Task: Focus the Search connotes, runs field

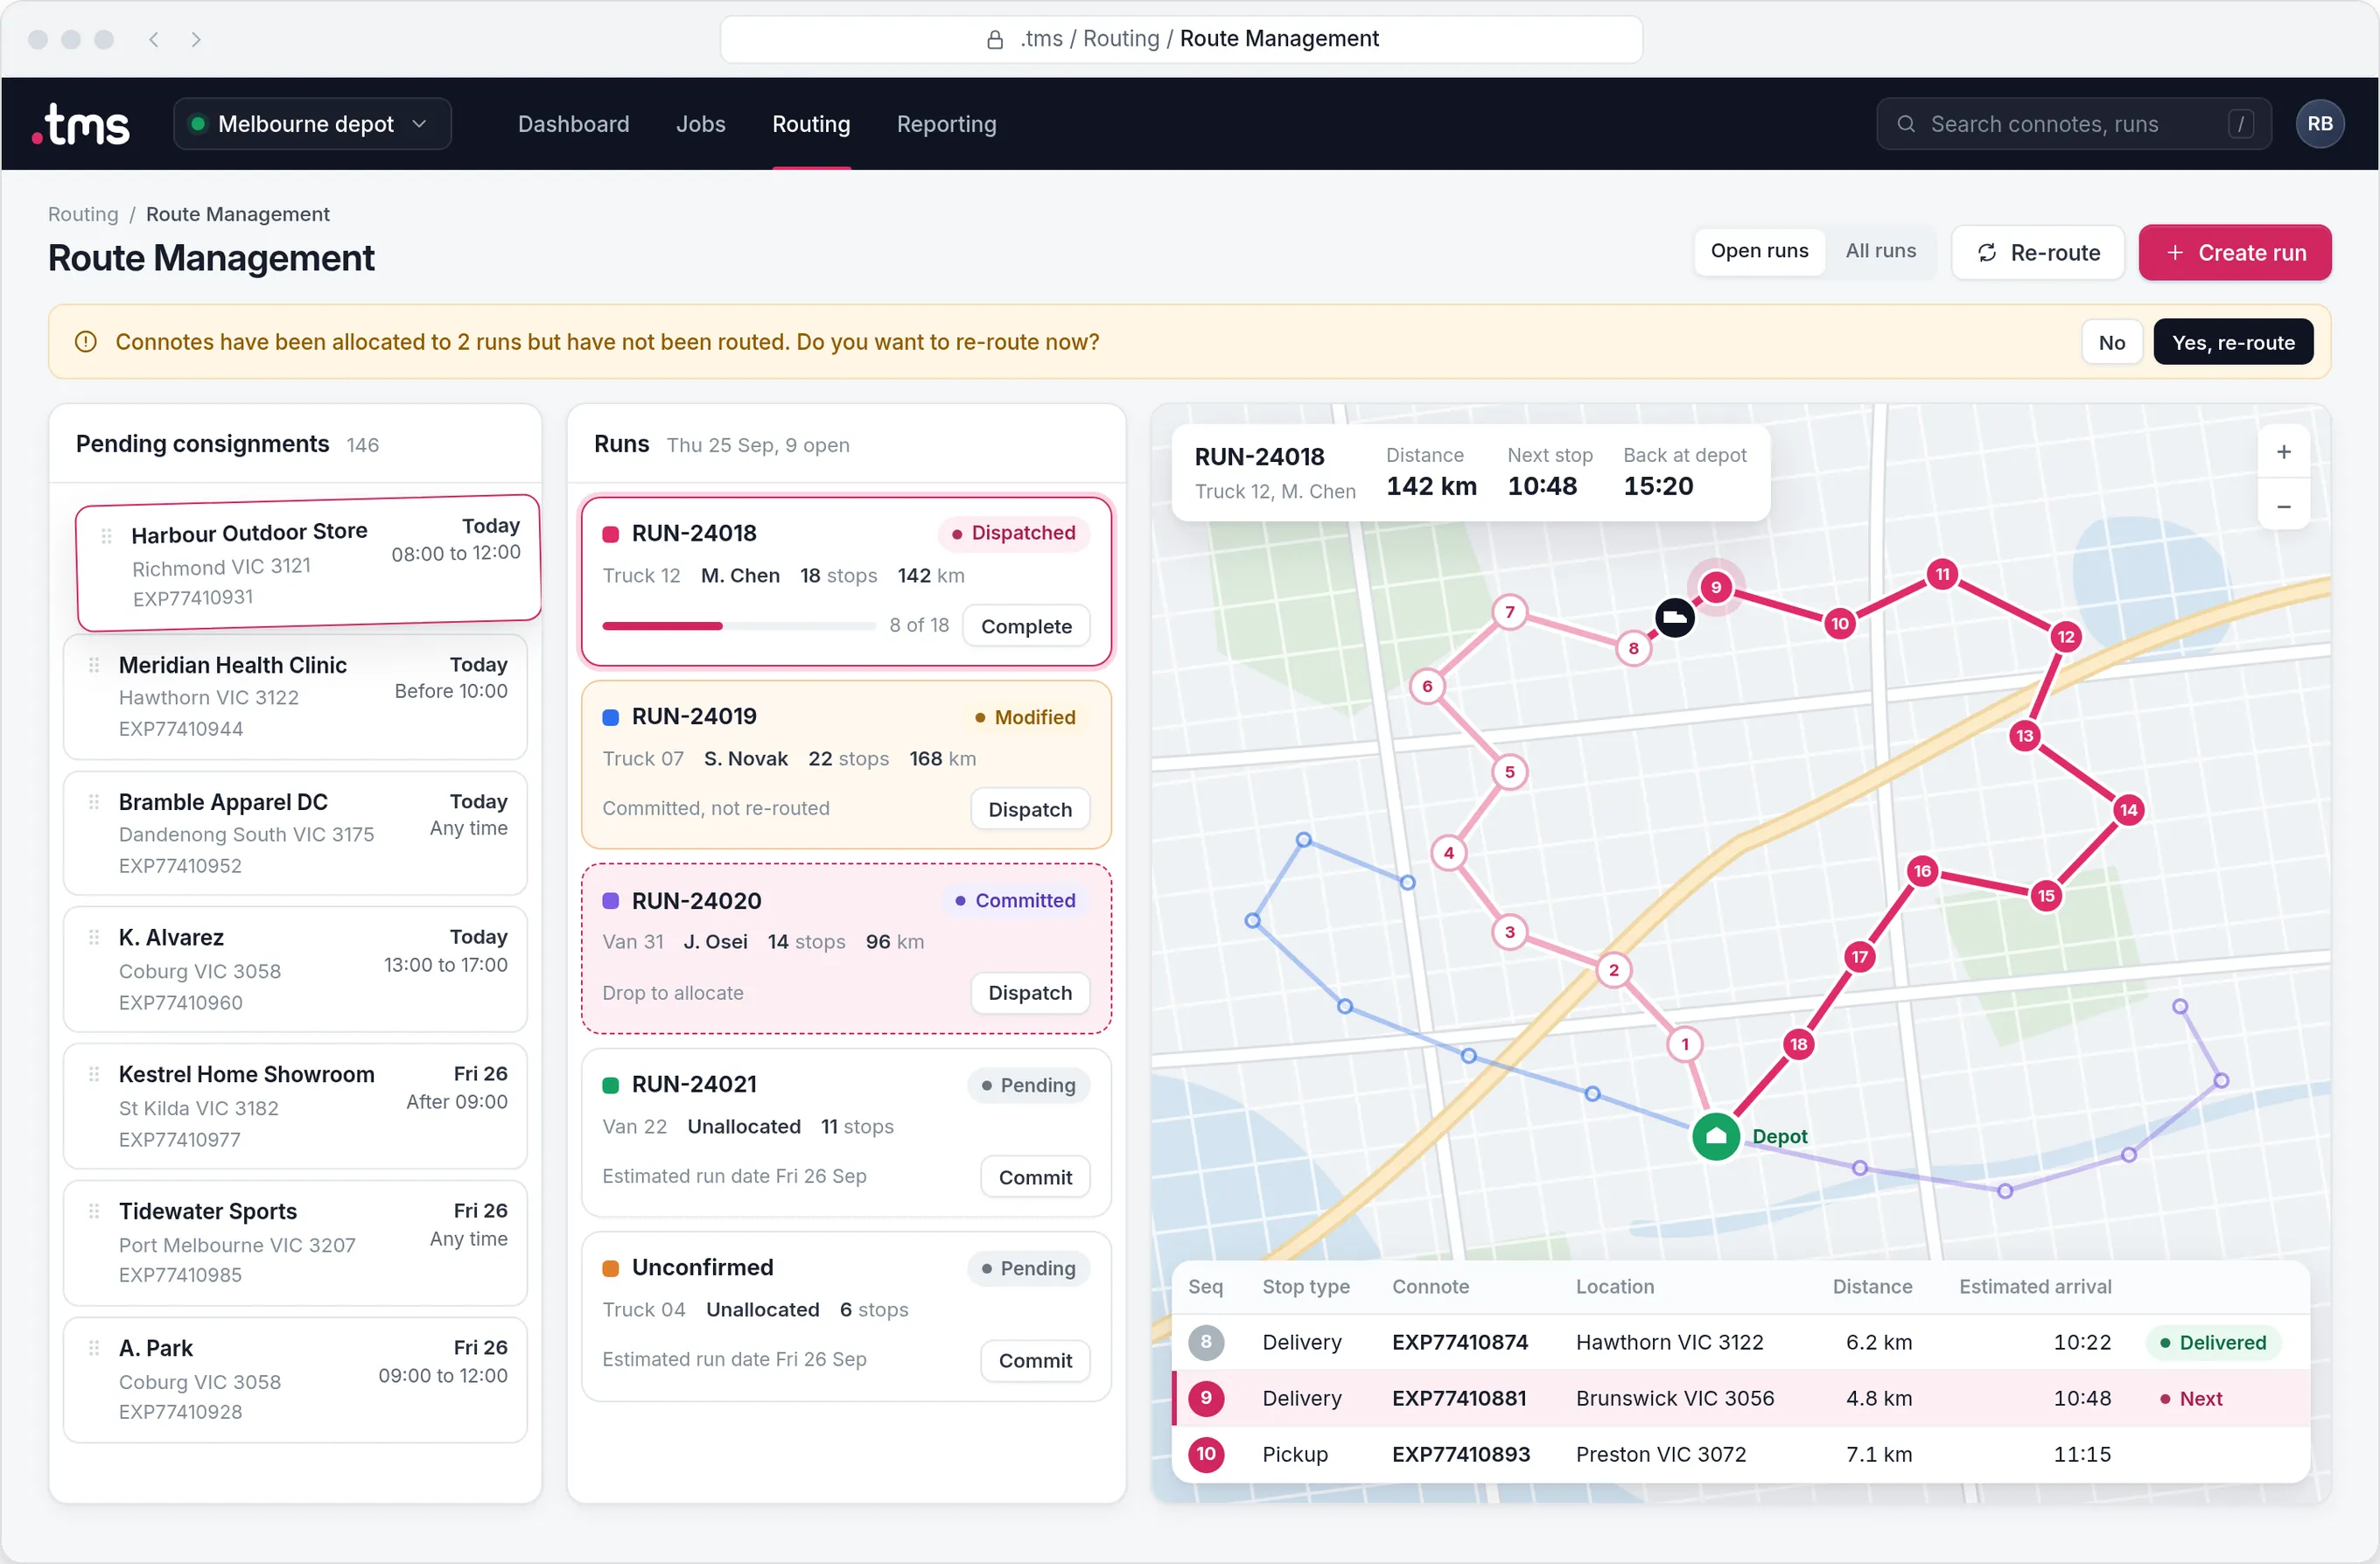Action: point(2073,124)
